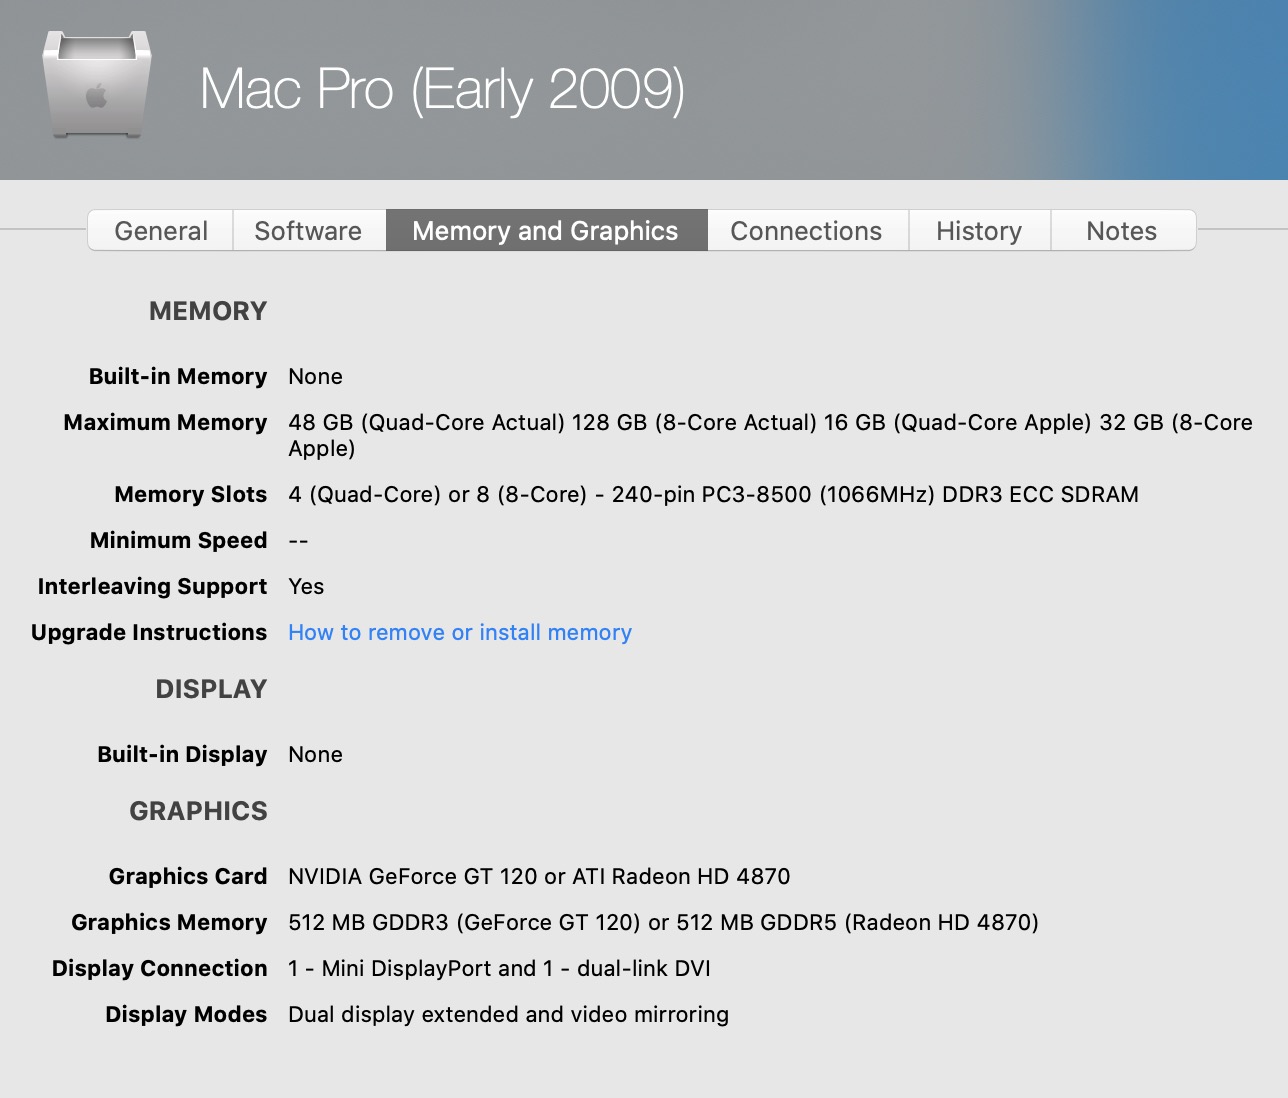Open the General tab
The image size is (1288, 1098).
[161, 231]
